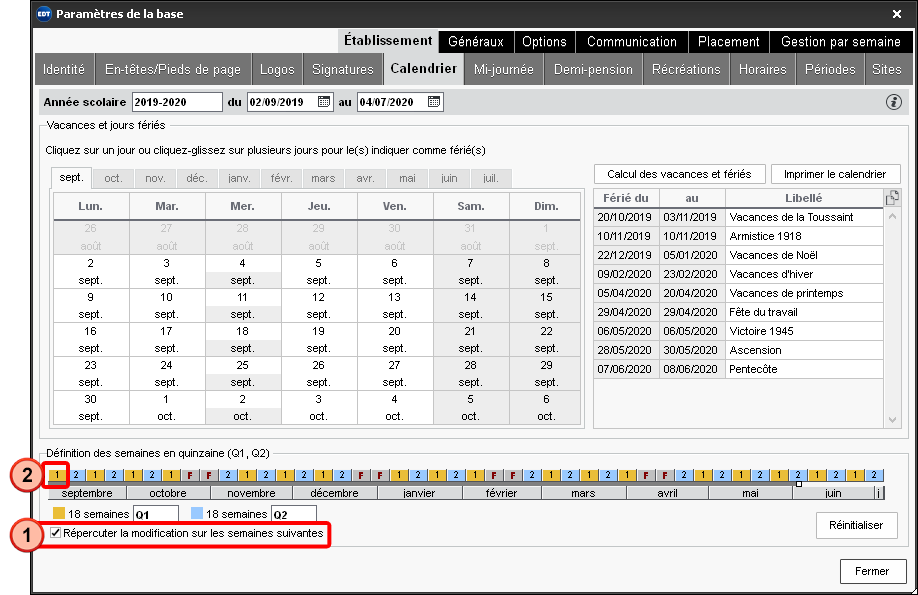Select the Identité sub-tab
This screenshot has height=595, width=918.
[64, 69]
